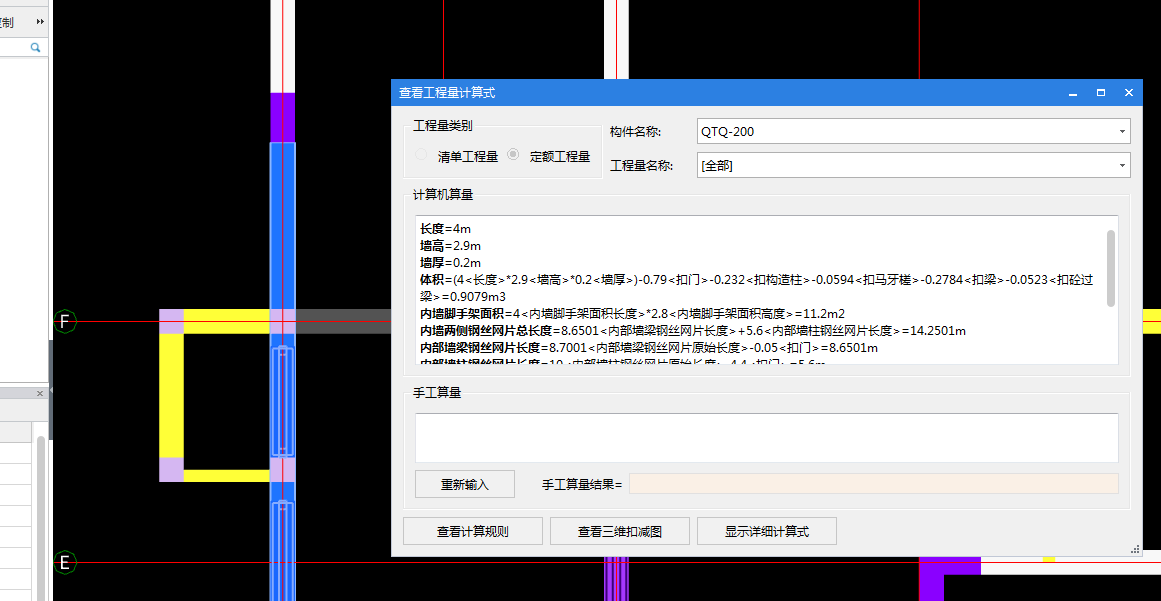This screenshot has width=1161, height=601.
Task: Select the 定额工程量 radio button
Action: point(513,155)
